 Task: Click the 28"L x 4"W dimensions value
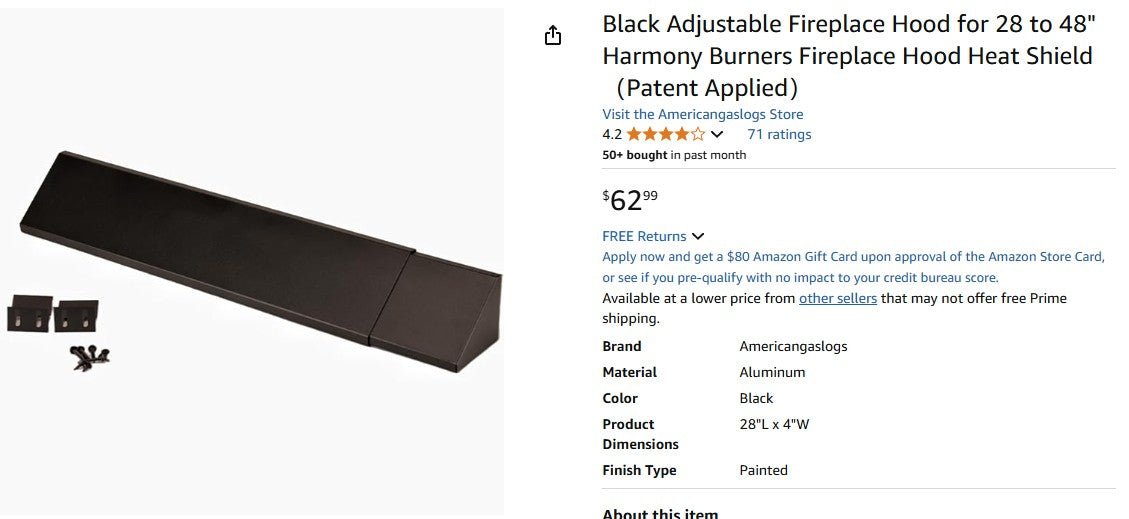click(774, 424)
